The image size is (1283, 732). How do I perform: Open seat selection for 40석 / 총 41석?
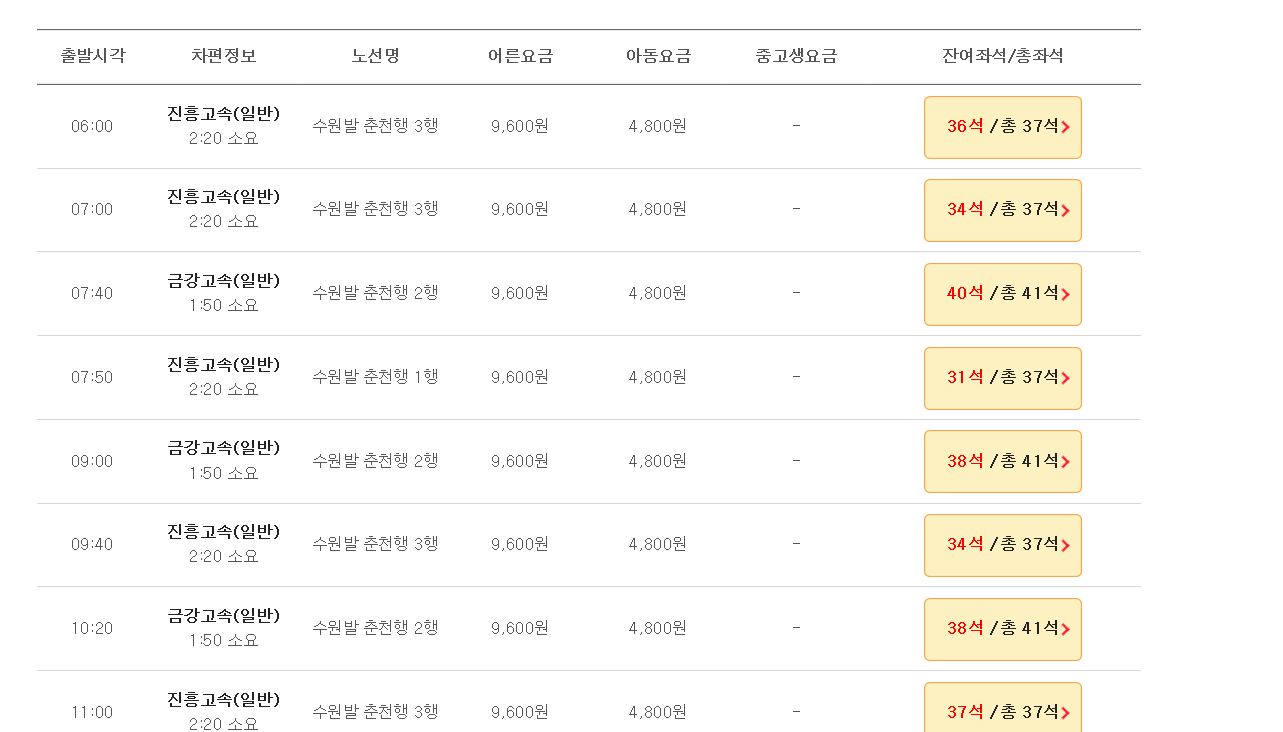1002,294
